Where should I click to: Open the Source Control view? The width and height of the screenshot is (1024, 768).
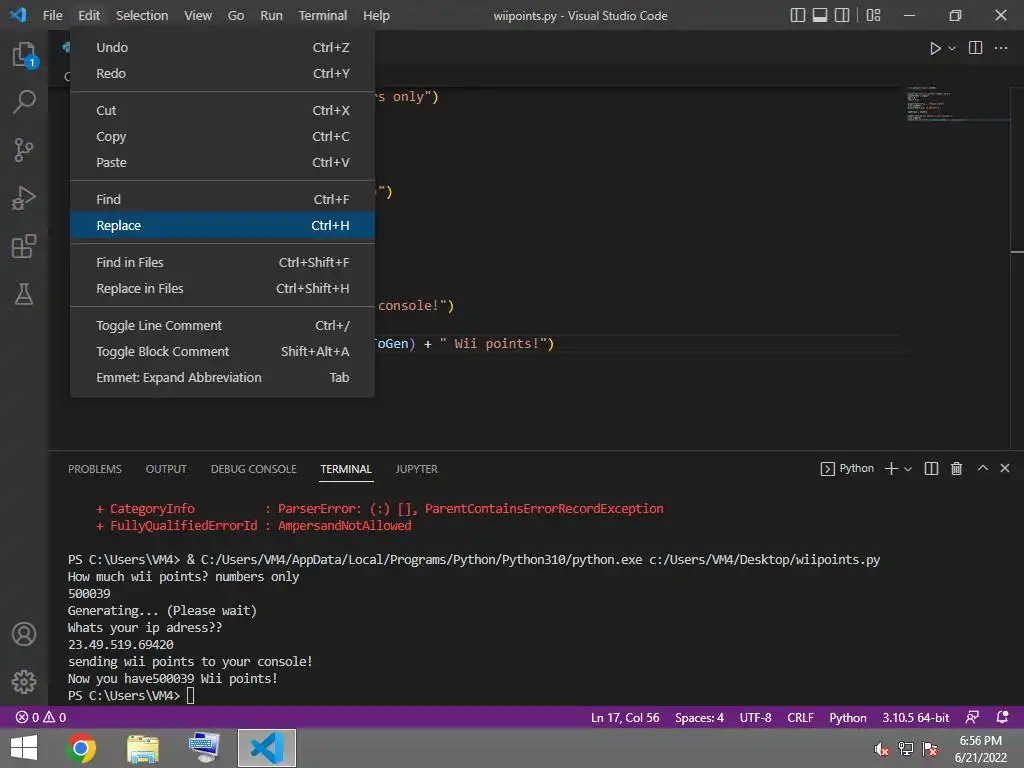[x=24, y=150]
